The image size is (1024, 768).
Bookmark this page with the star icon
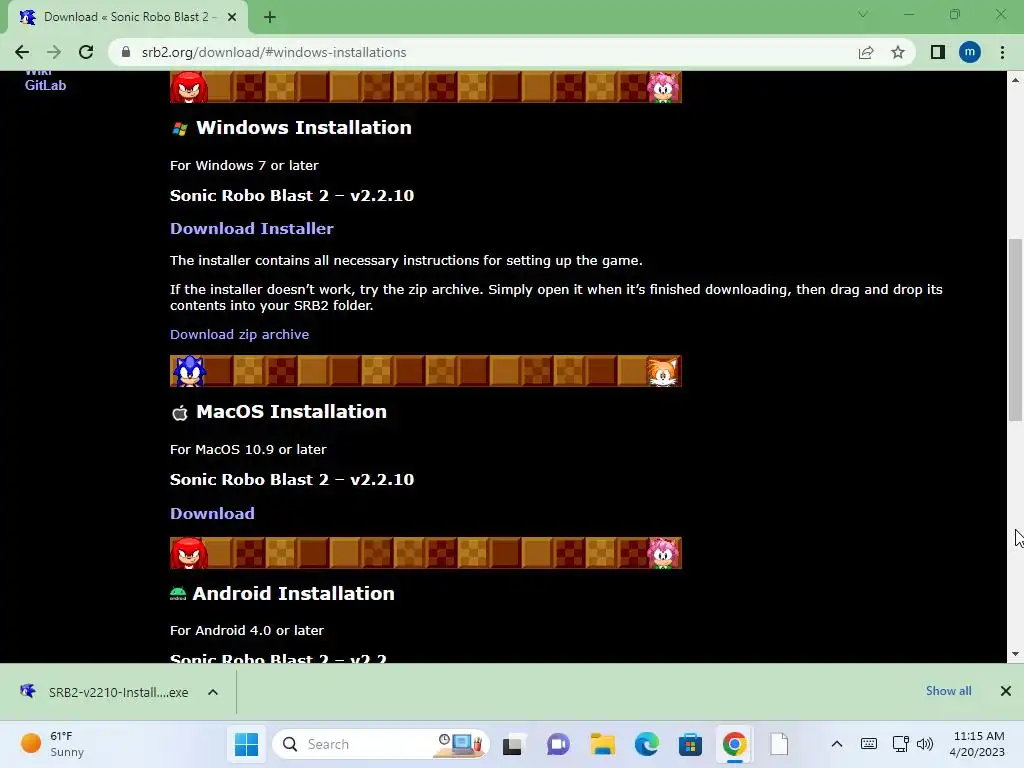pos(898,52)
